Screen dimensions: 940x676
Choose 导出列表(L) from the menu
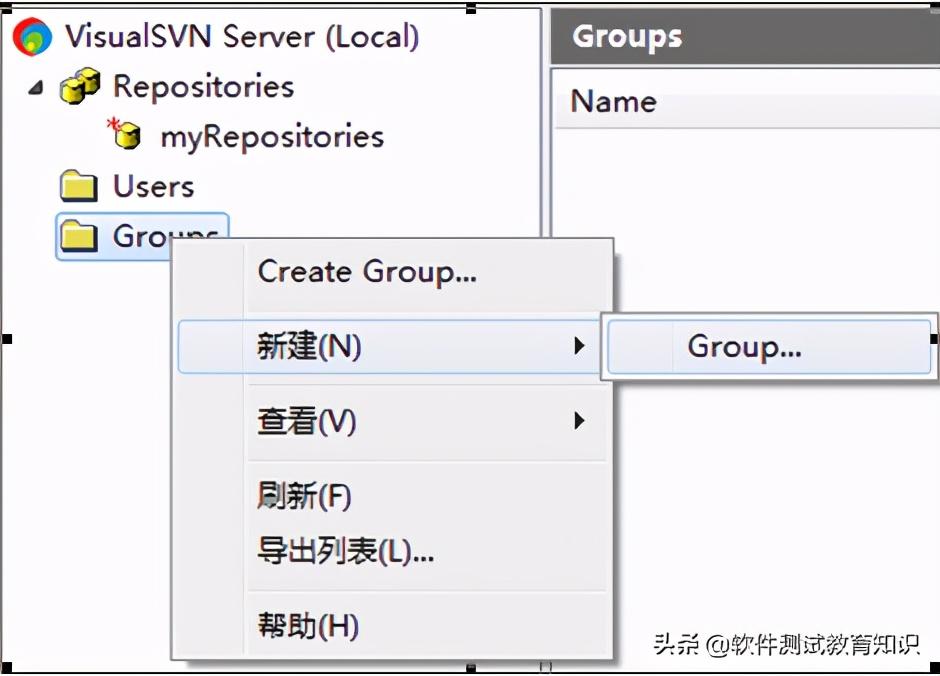point(345,549)
